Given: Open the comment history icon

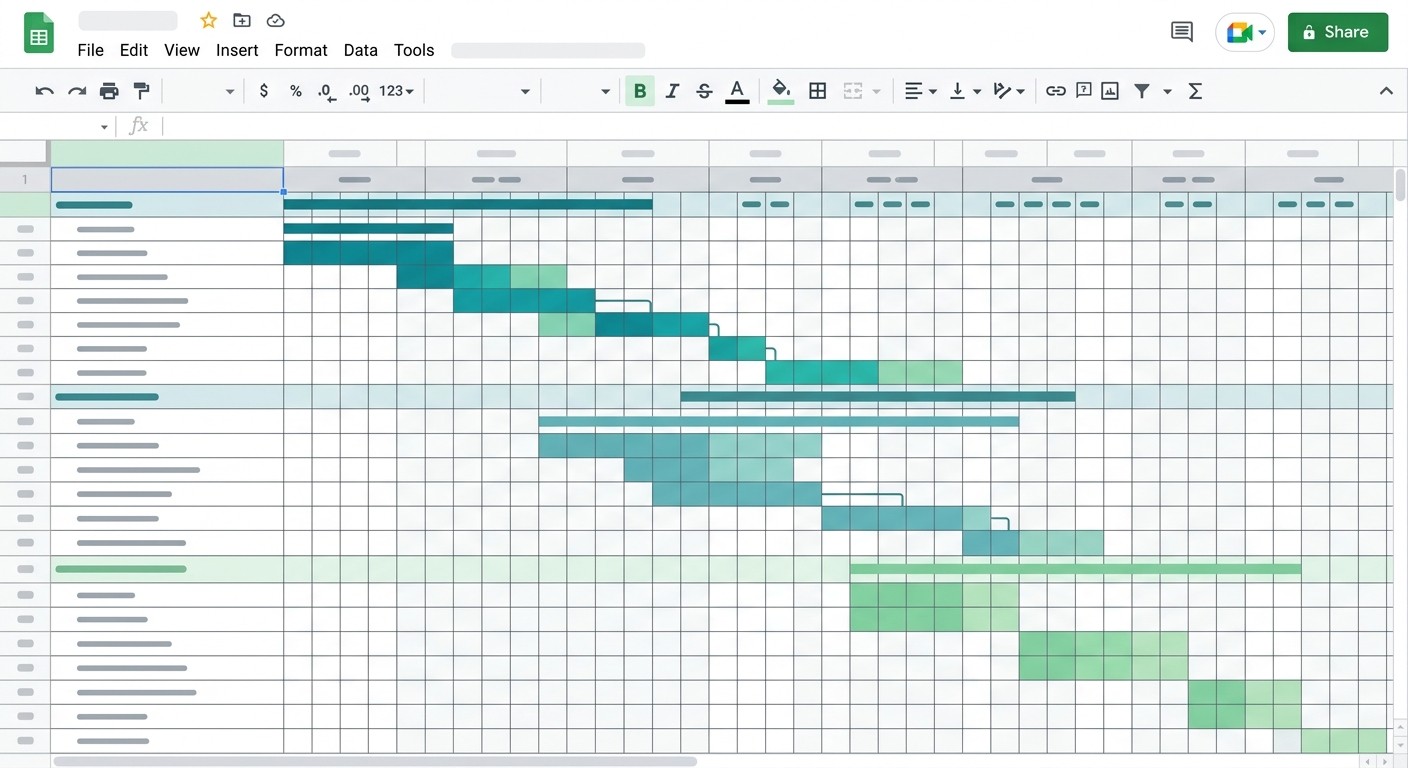Looking at the screenshot, I should point(1182,32).
